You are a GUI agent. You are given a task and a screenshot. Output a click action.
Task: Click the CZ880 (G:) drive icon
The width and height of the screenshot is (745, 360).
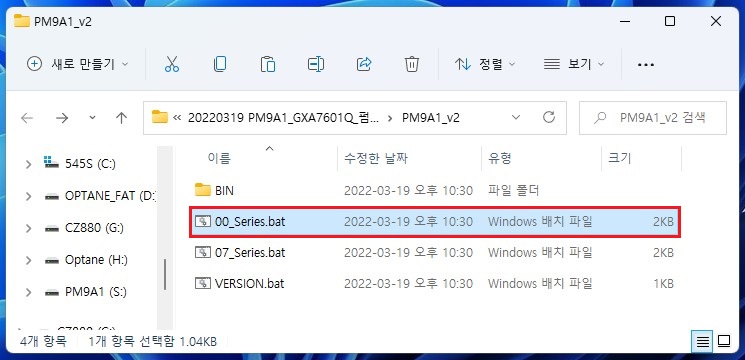click(x=52, y=228)
